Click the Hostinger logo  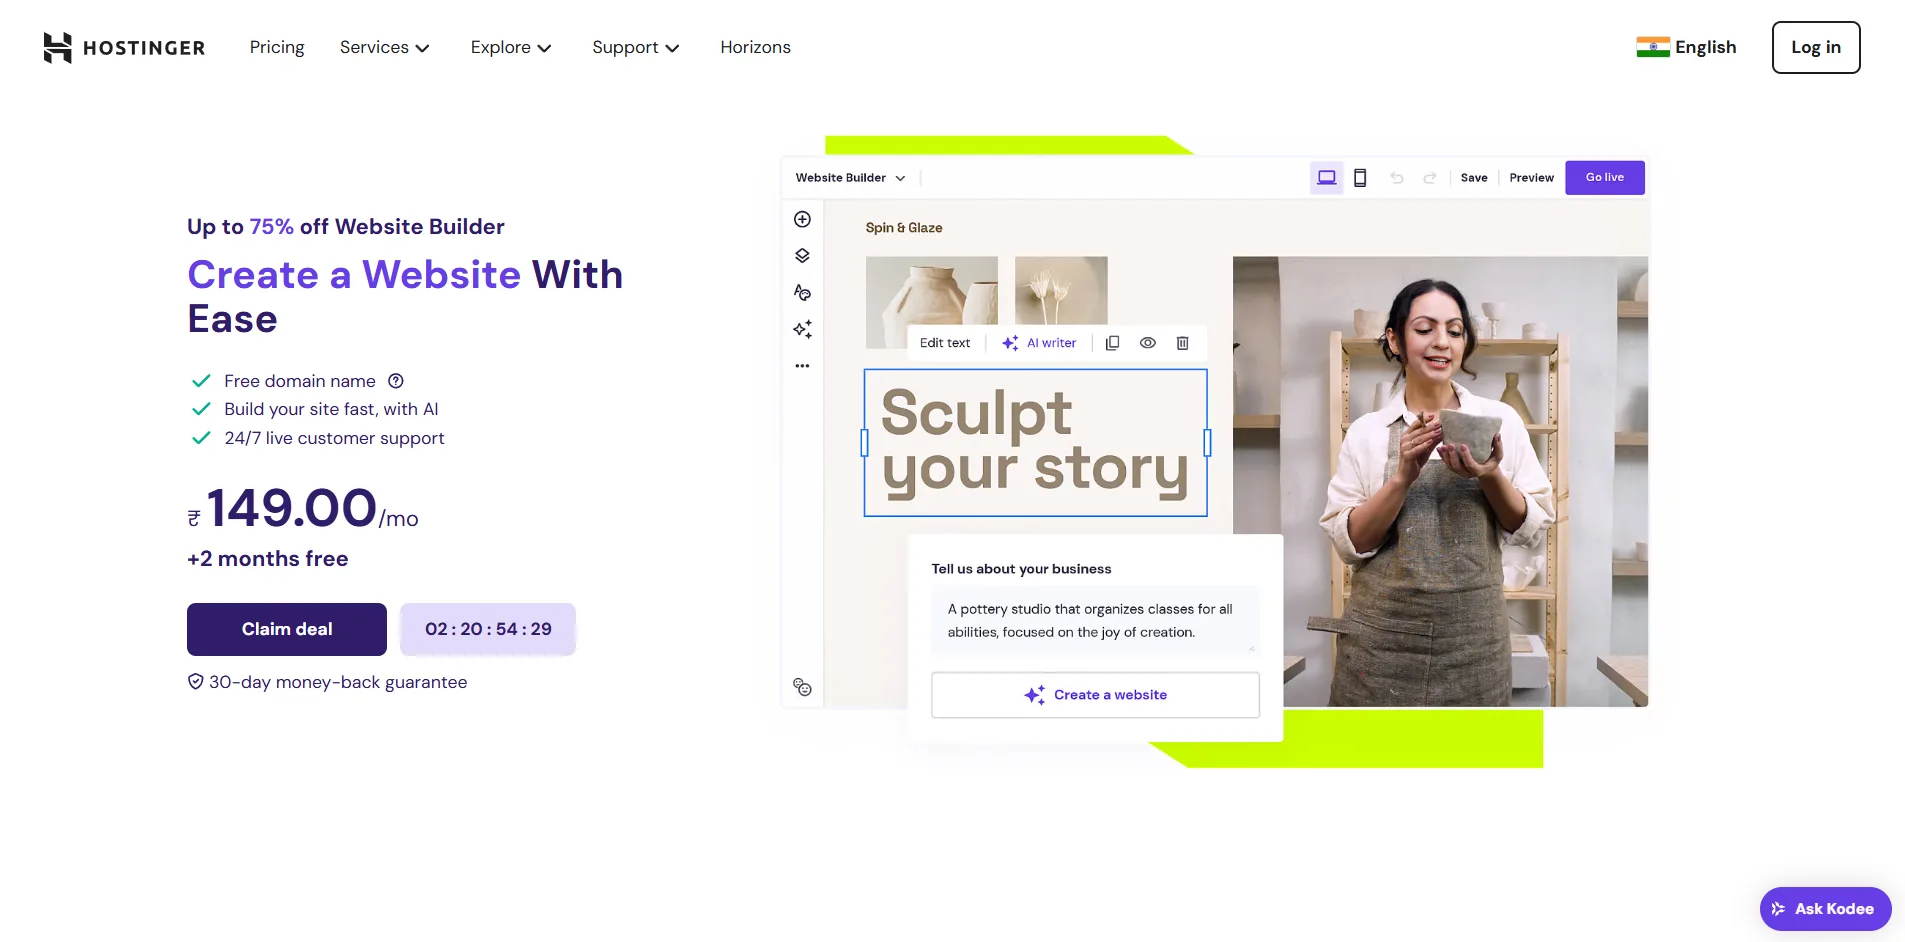pyautogui.click(x=124, y=47)
